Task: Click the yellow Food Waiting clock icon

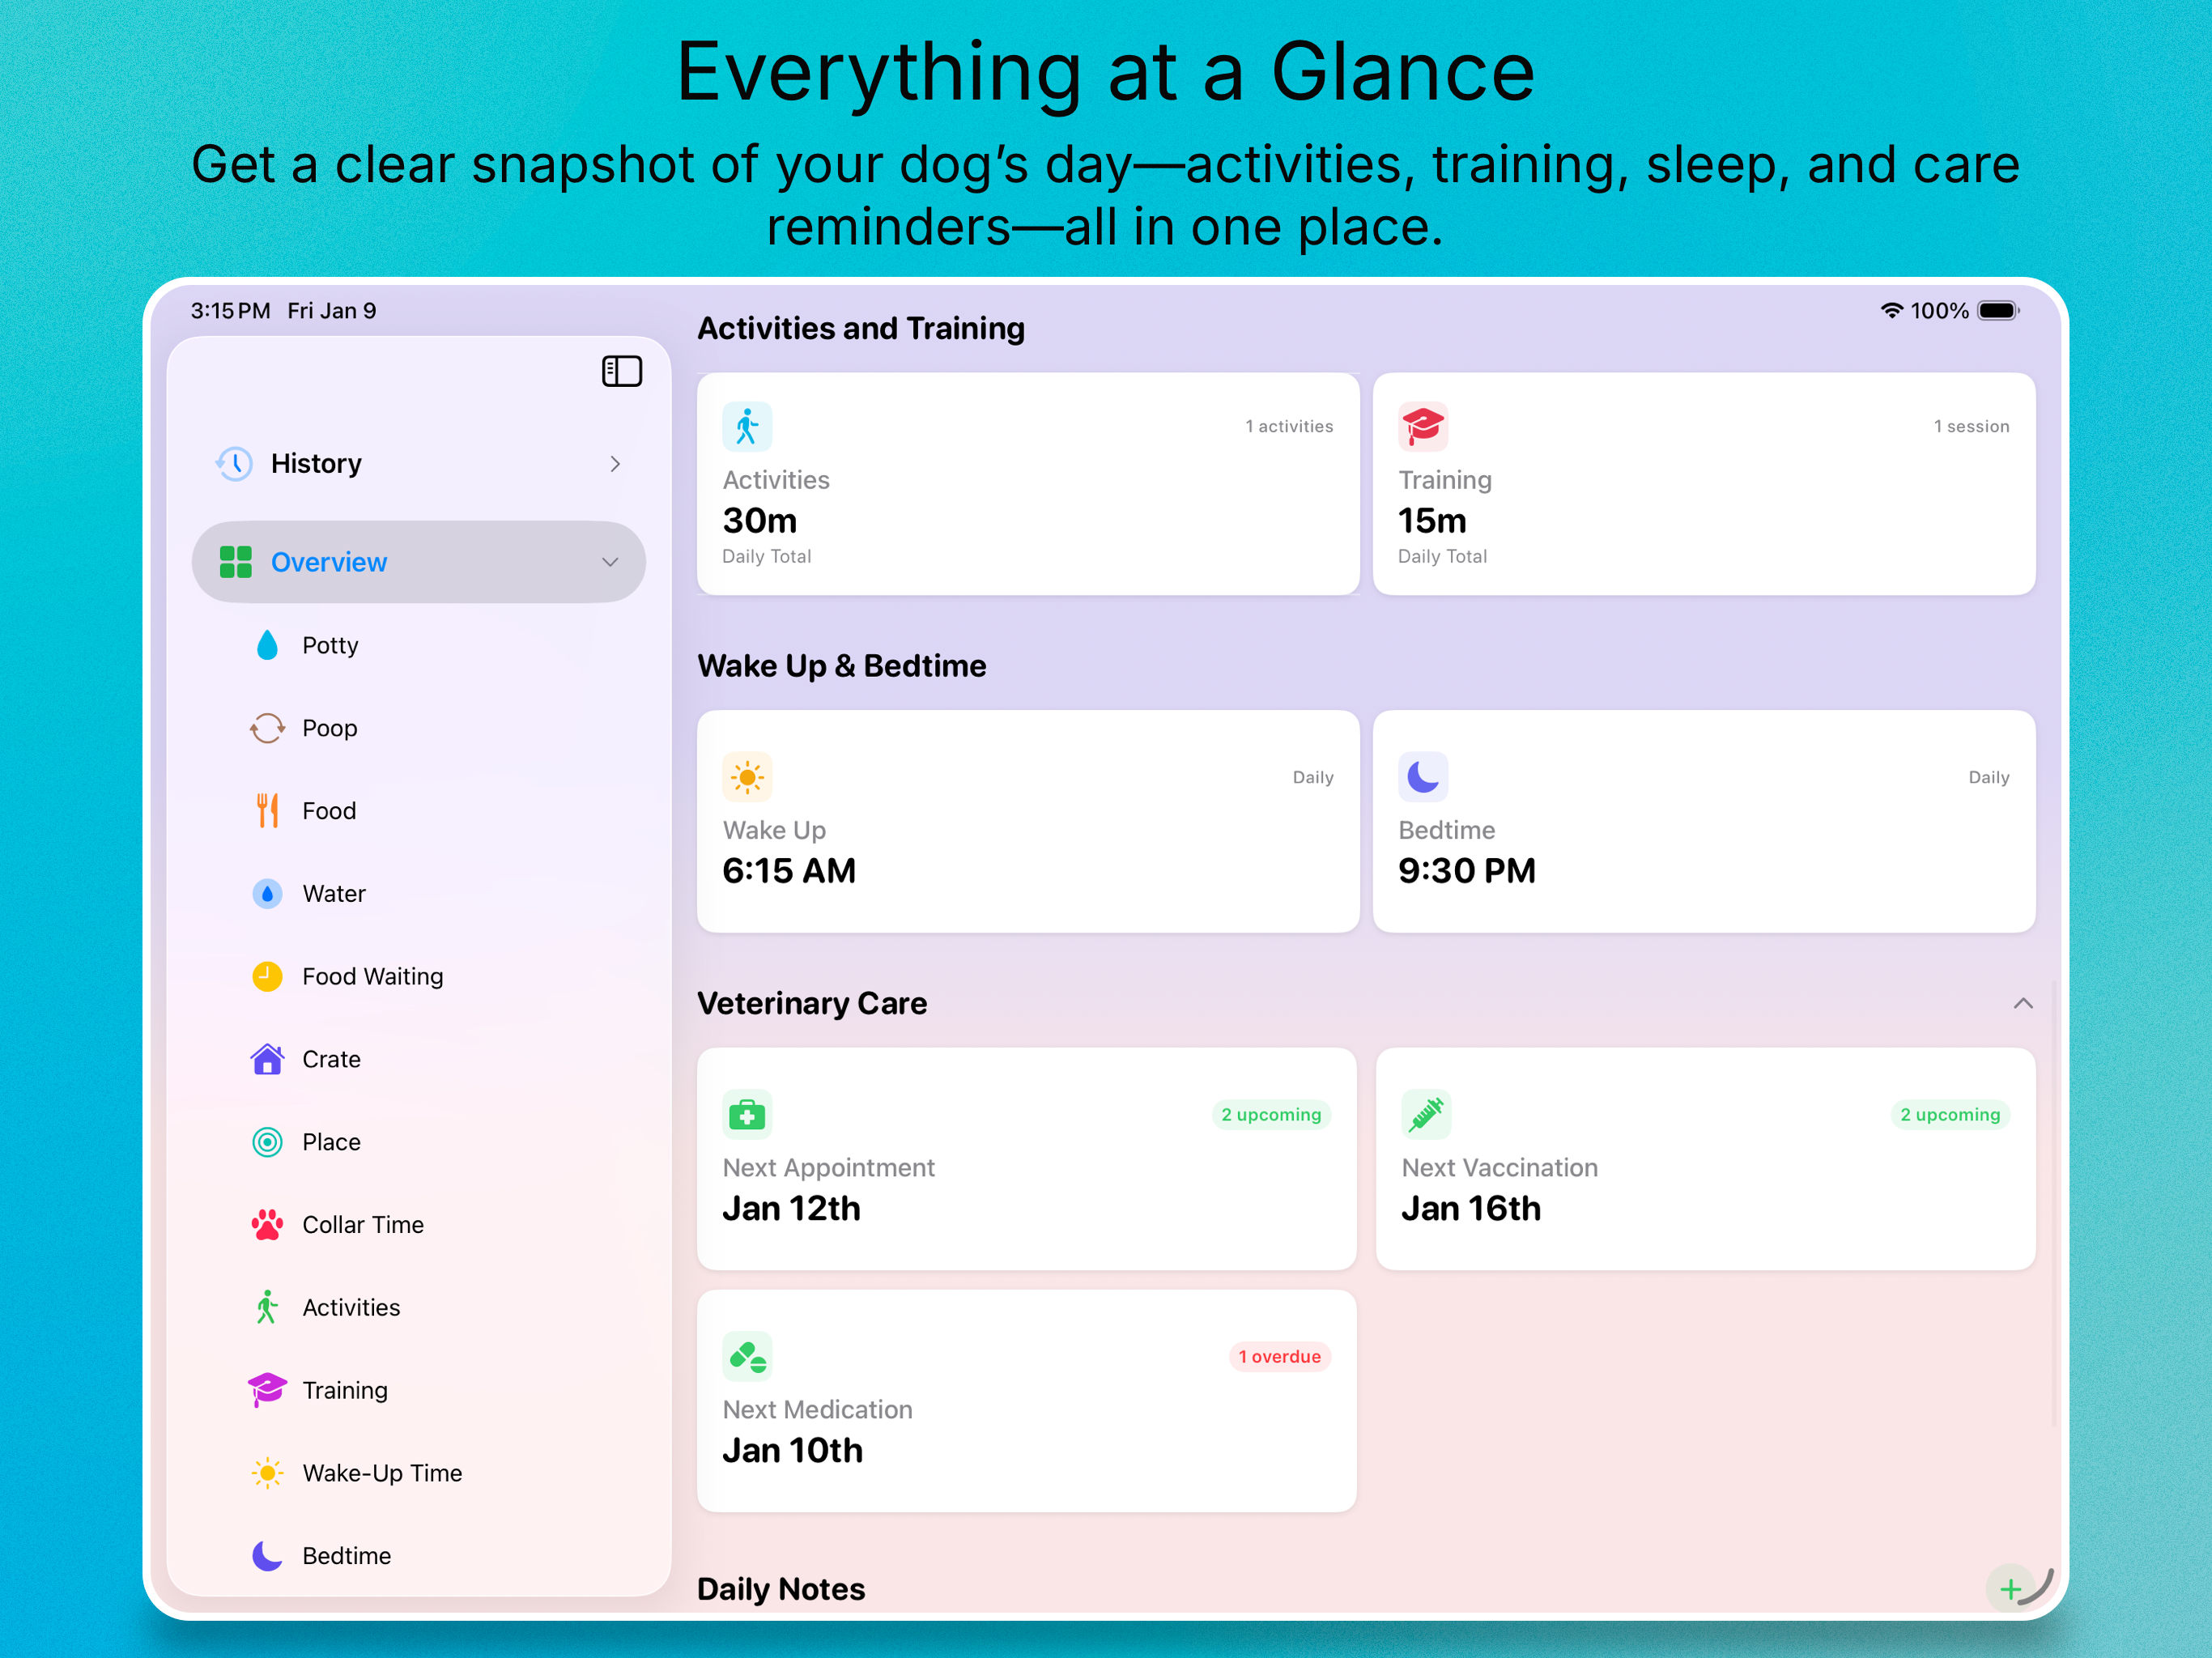Action: click(267, 976)
